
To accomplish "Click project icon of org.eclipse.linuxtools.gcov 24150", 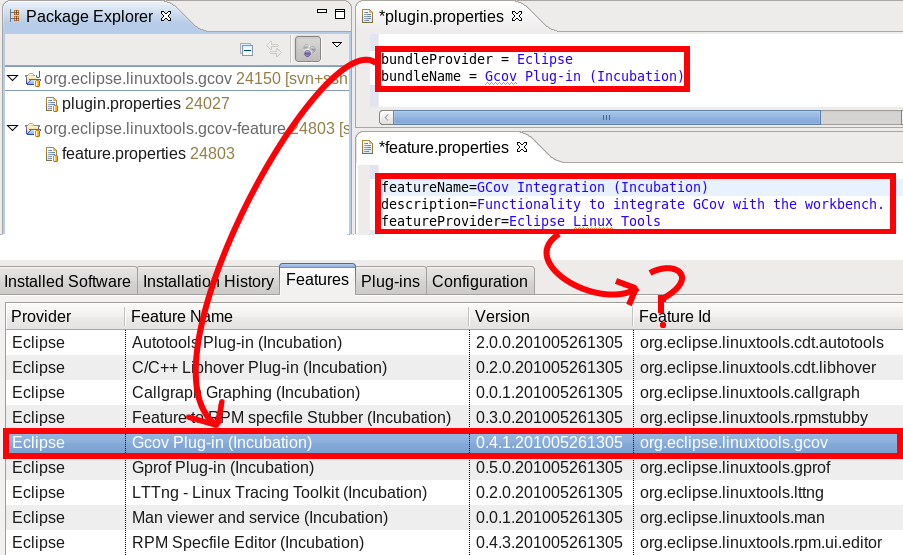I will (33, 79).
